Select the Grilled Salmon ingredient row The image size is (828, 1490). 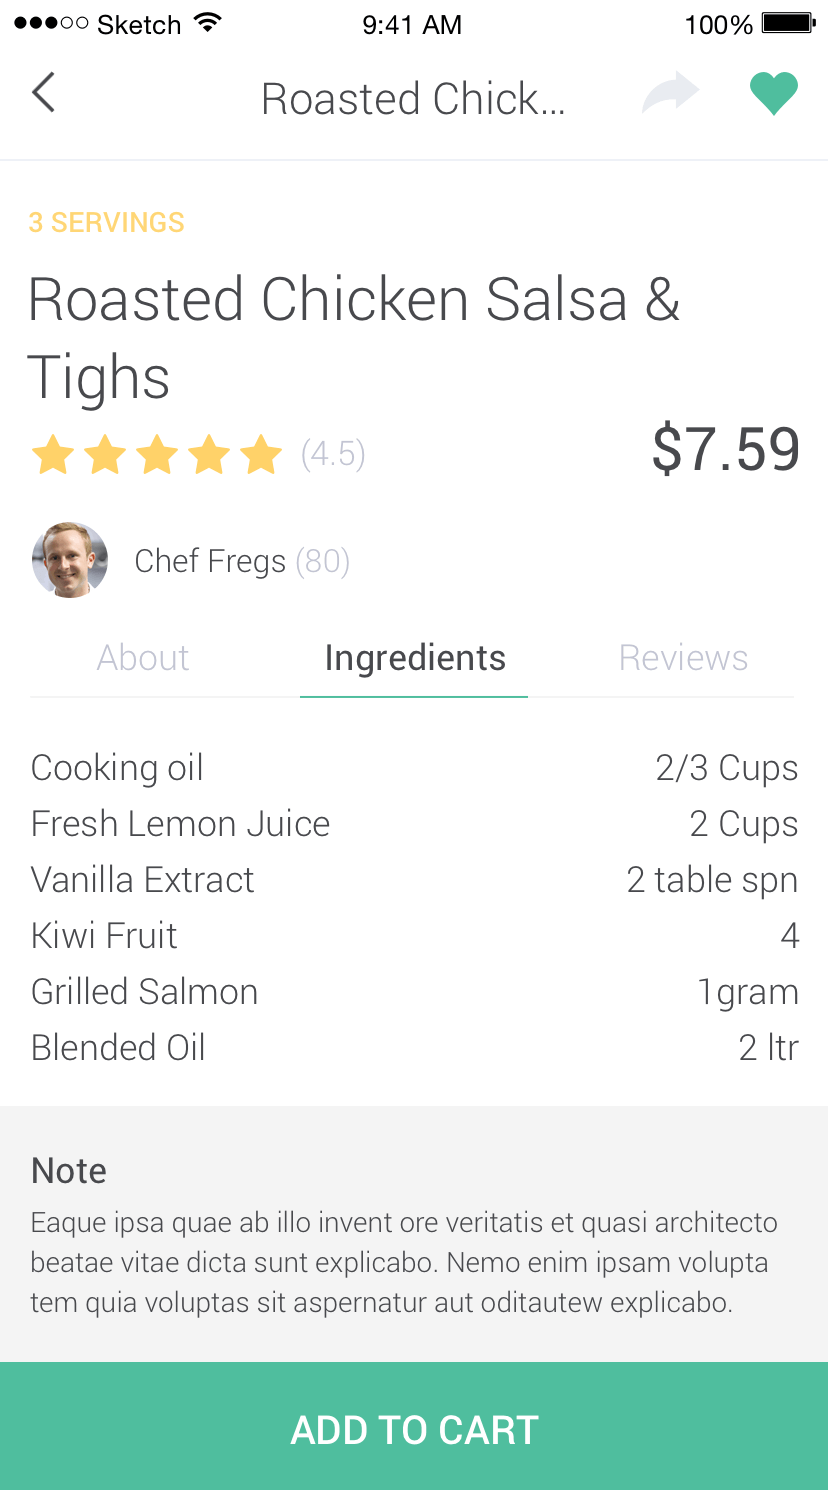point(414,992)
